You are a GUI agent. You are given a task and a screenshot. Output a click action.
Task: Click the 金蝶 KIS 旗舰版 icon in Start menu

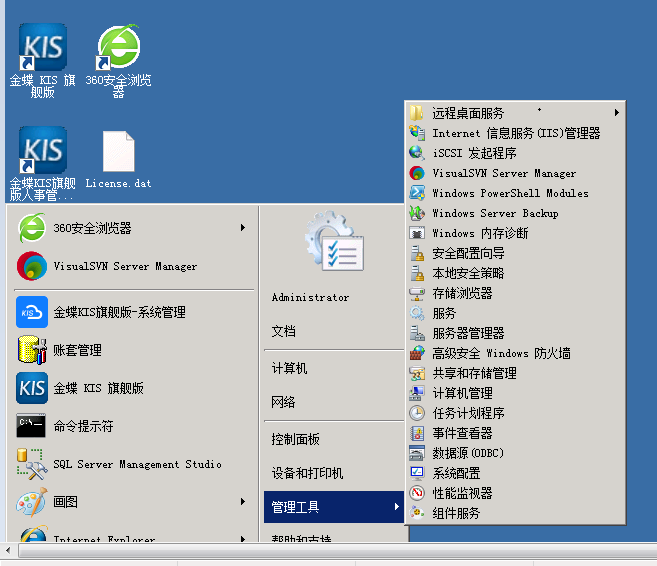pos(32,388)
